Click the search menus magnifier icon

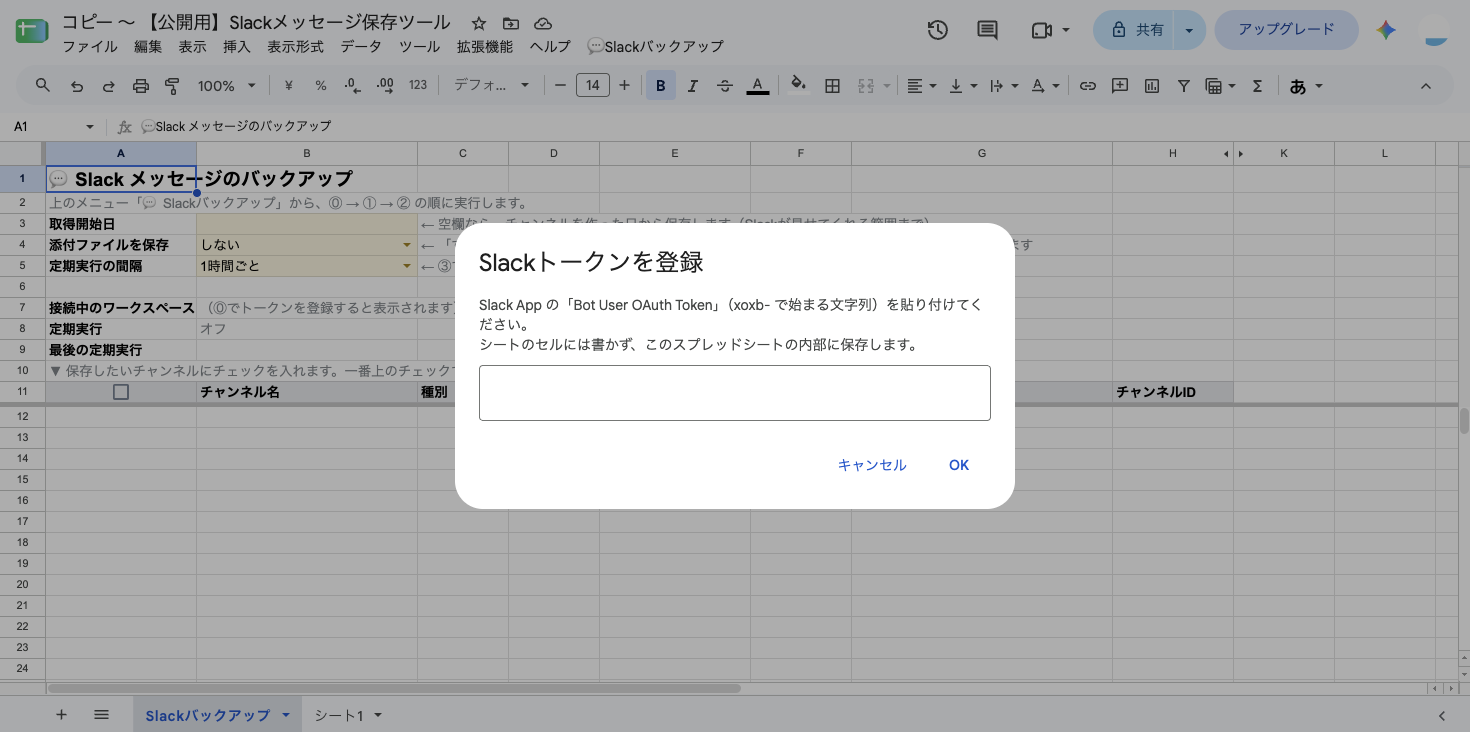coord(43,86)
